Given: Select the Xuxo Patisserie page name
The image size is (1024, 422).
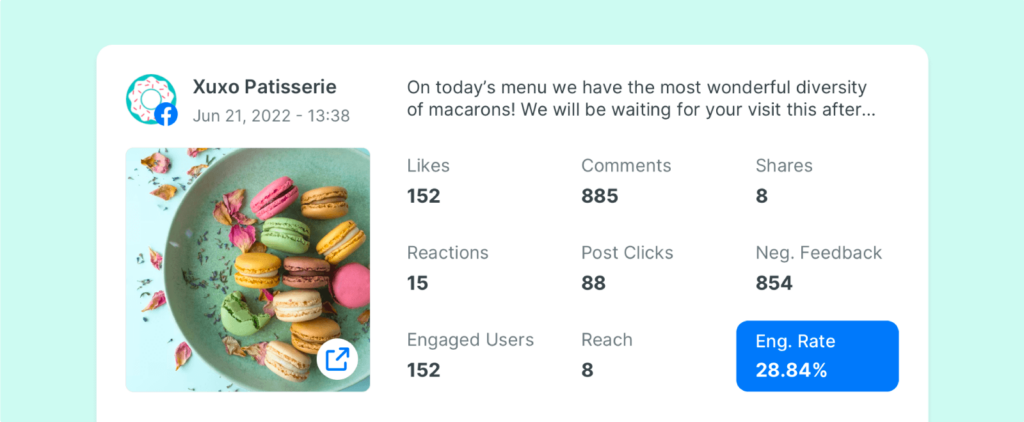Looking at the screenshot, I should click(x=264, y=87).
